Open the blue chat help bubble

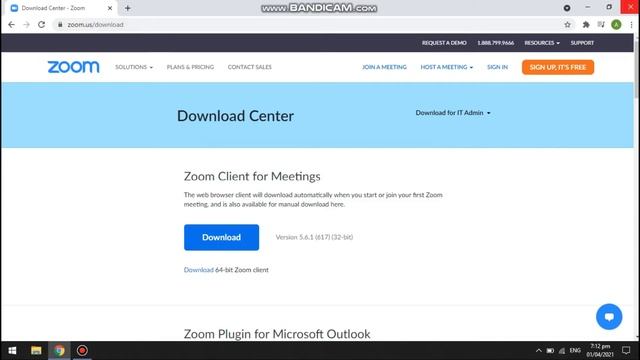[609, 317]
